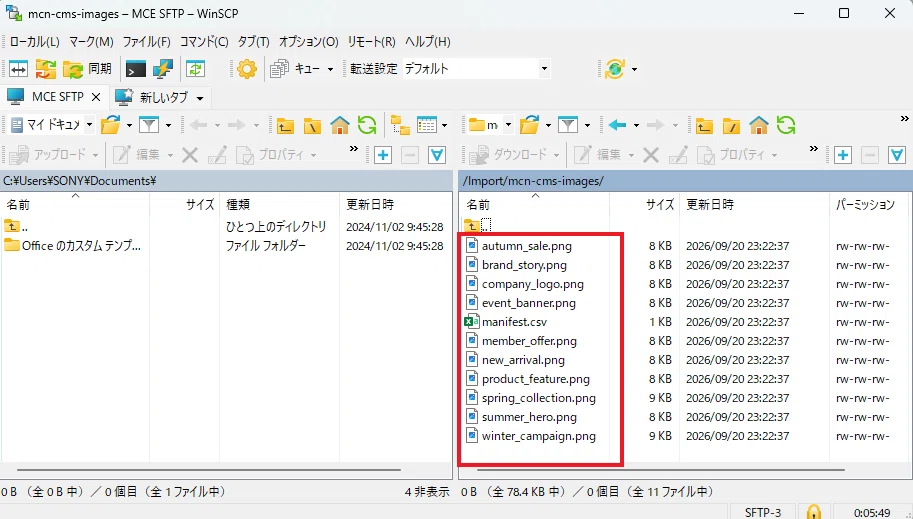Screen dimensions: 913x519
Task: Select autumn_sale.png in remote panel
Action: click(x=527, y=246)
